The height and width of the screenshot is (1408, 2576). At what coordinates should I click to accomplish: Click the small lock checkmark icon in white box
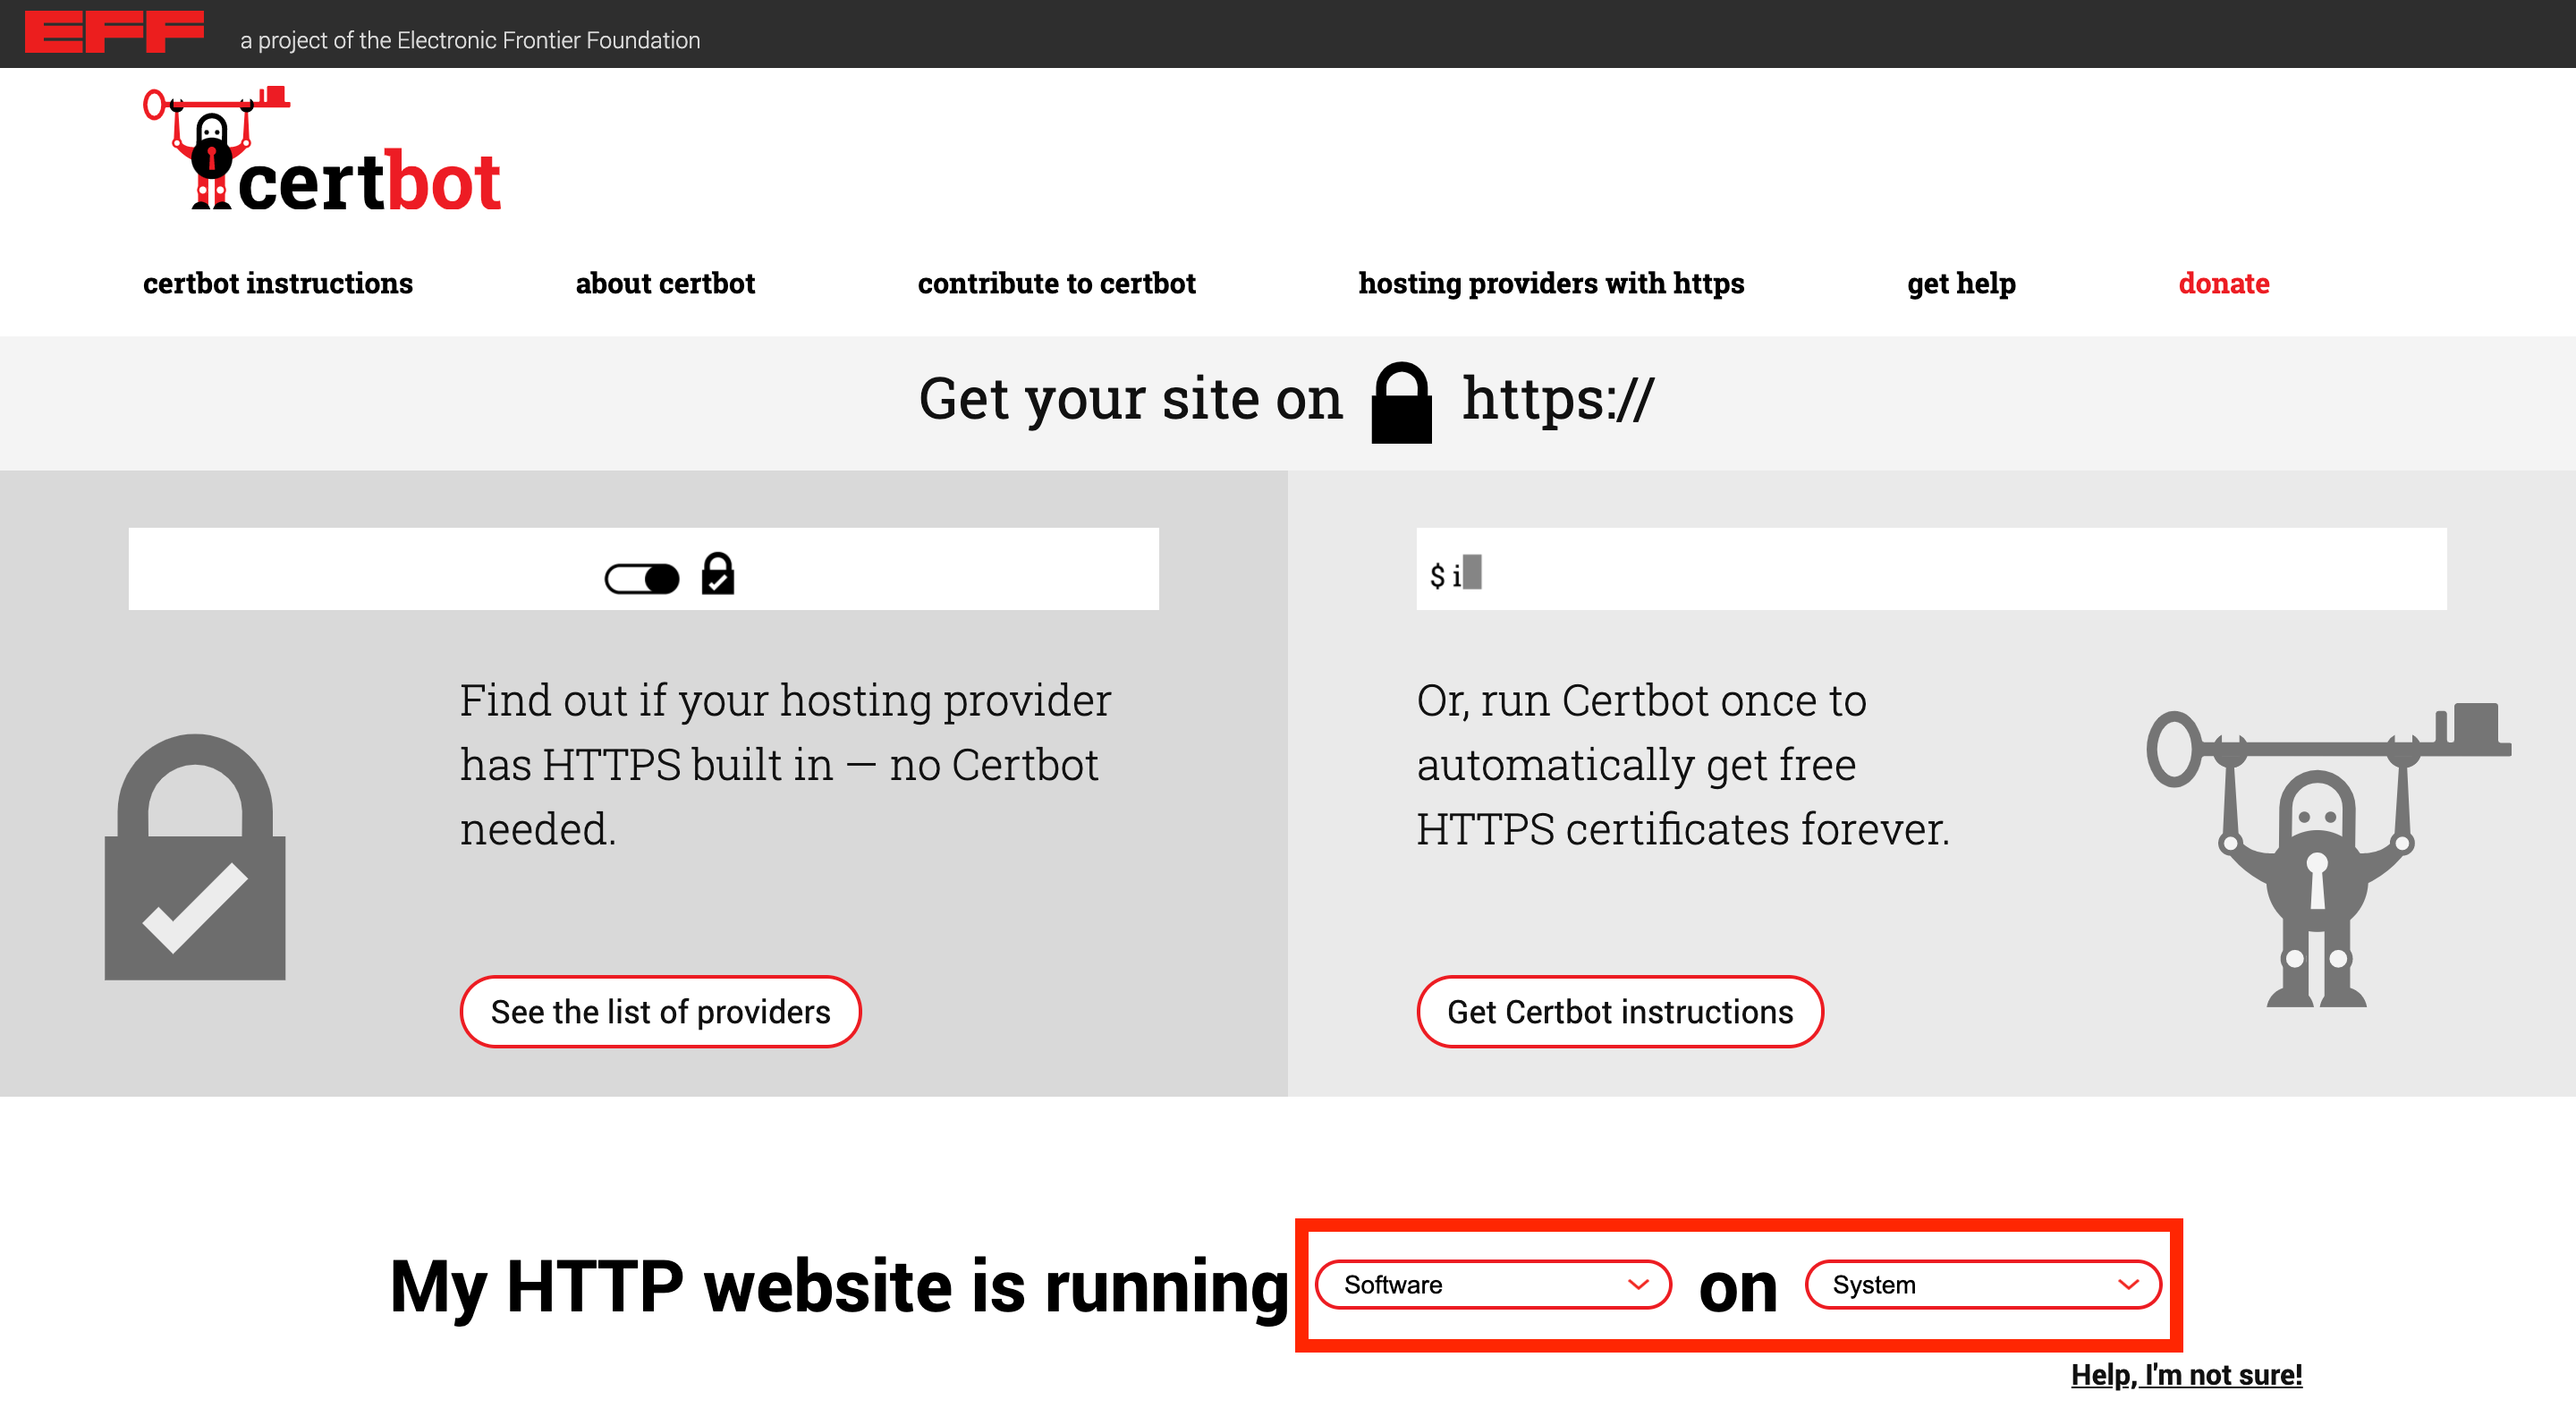tap(718, 574)
